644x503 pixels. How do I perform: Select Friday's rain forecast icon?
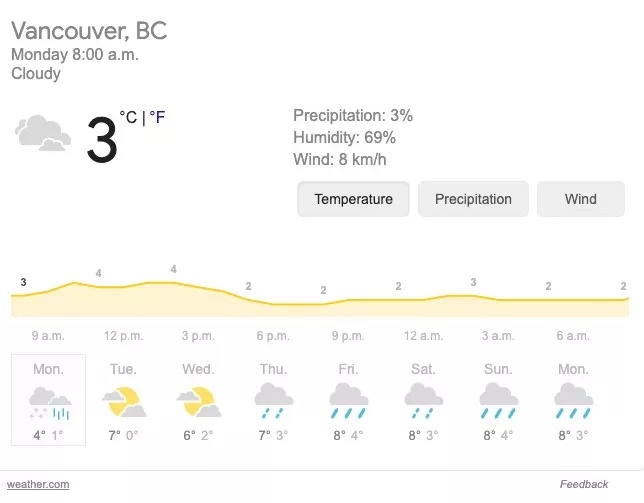[x=349, y=401]
